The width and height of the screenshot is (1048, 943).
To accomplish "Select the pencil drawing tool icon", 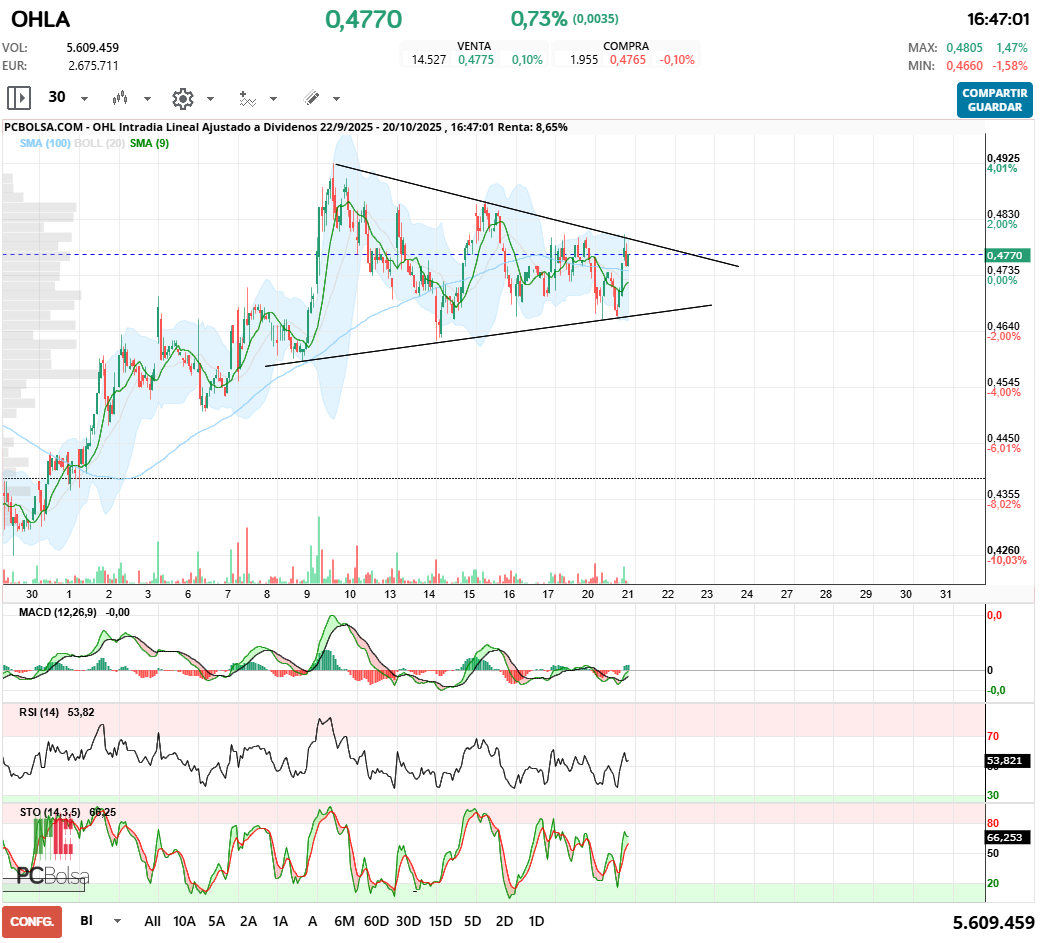I will point(311,98).
